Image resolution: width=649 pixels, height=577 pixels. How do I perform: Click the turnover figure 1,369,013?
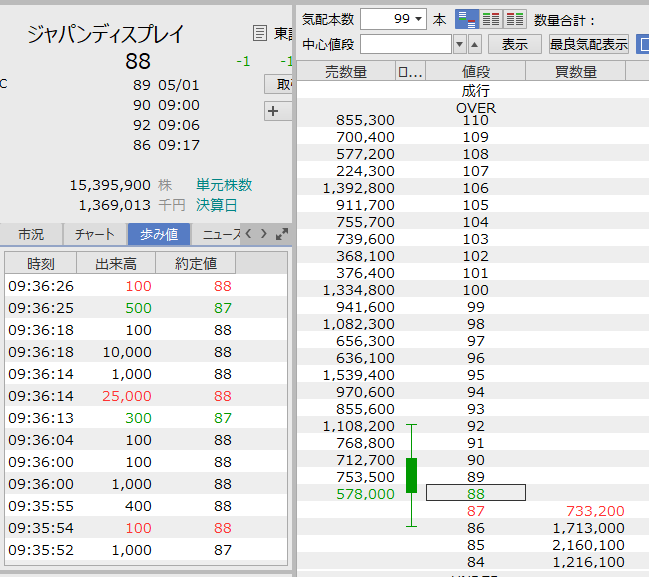[115, 205]
